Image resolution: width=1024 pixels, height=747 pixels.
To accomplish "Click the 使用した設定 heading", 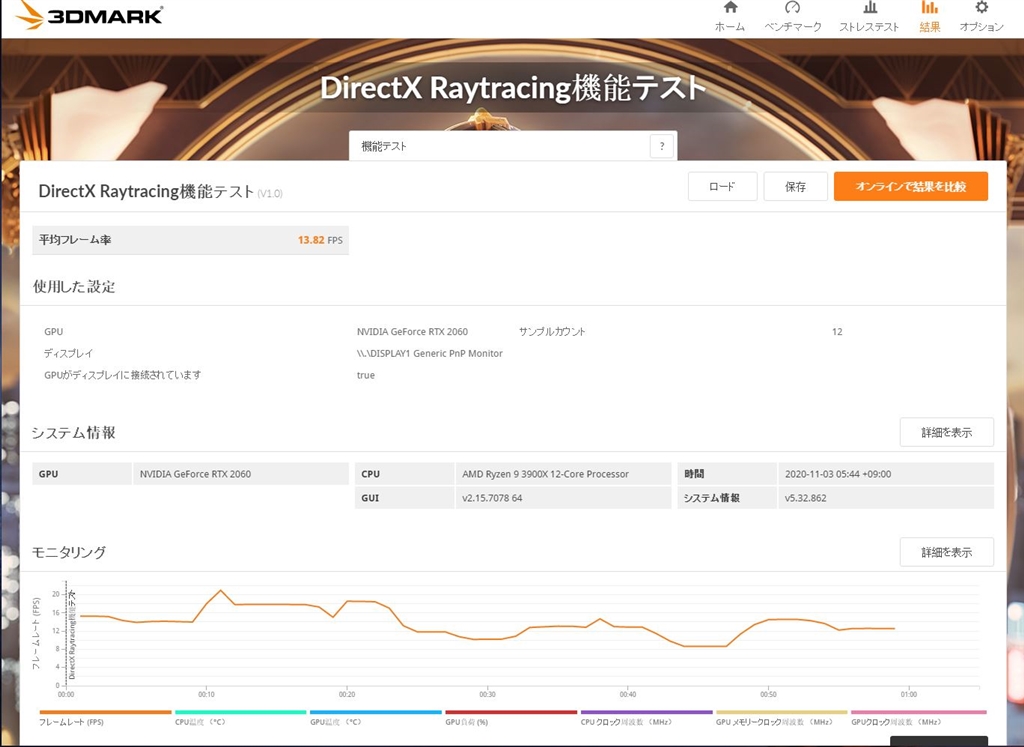I will tap(74, 287).
